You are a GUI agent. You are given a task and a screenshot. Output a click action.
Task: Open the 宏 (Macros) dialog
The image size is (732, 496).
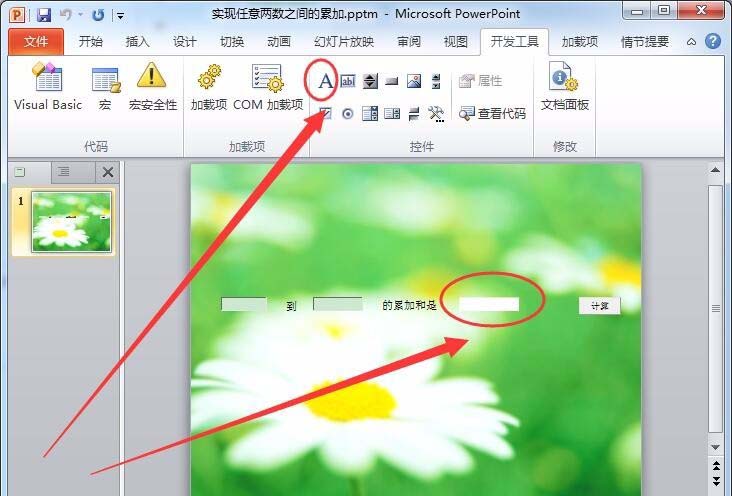[105, 87]
